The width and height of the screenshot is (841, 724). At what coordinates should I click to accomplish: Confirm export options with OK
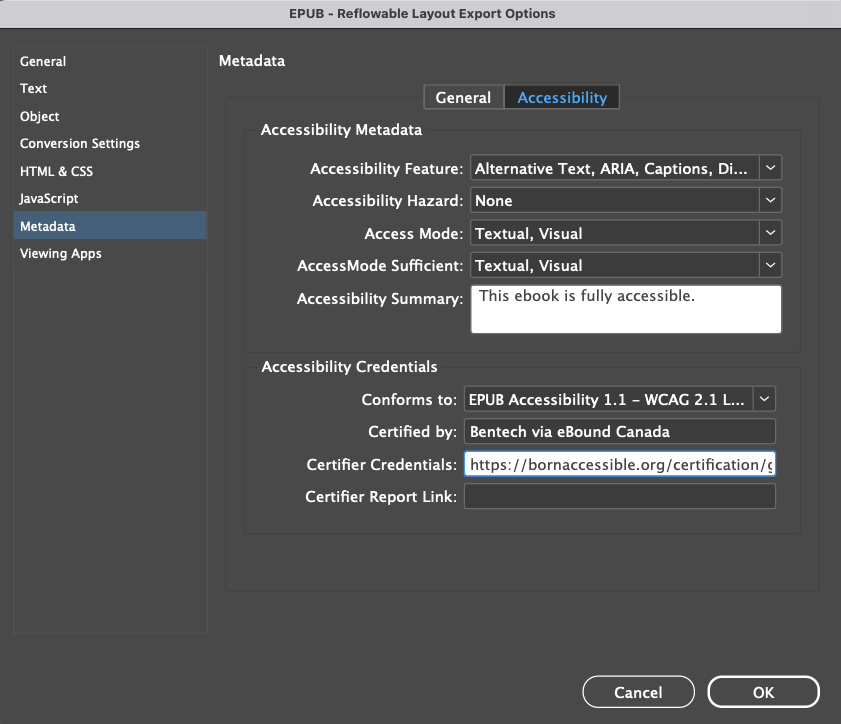[763, 692]
